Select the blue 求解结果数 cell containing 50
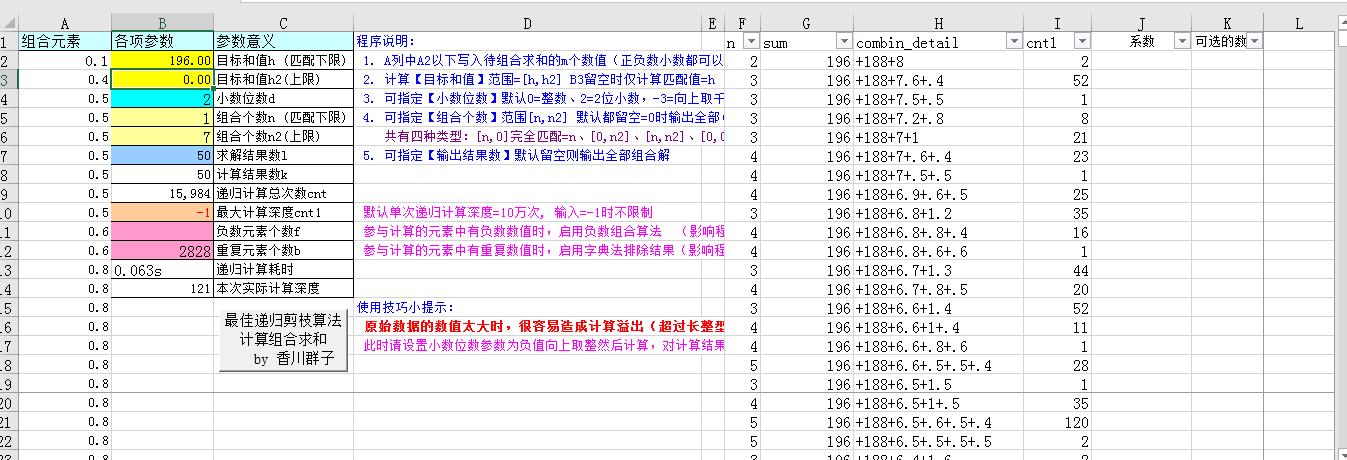The image size is (1347, 460). pyautogui.click(x=162, y=155)
